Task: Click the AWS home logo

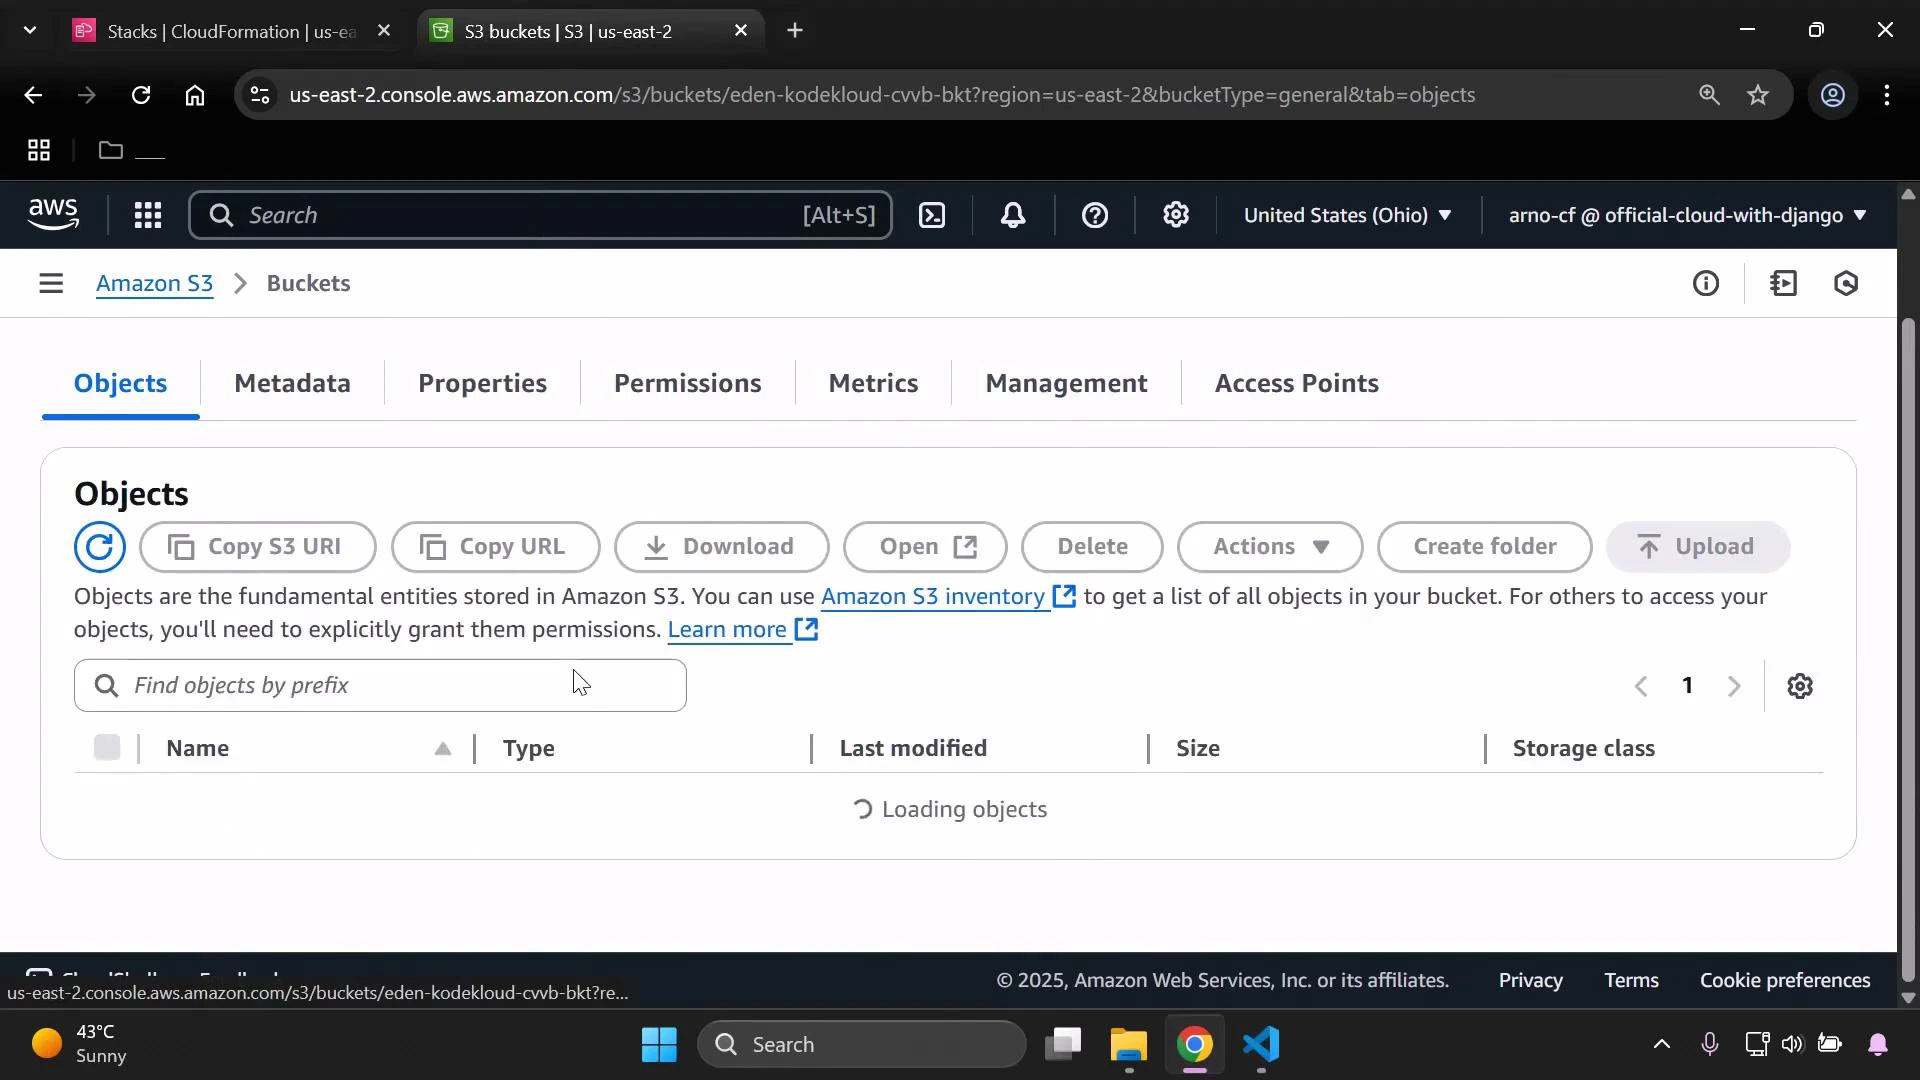Action: point(53,214)
